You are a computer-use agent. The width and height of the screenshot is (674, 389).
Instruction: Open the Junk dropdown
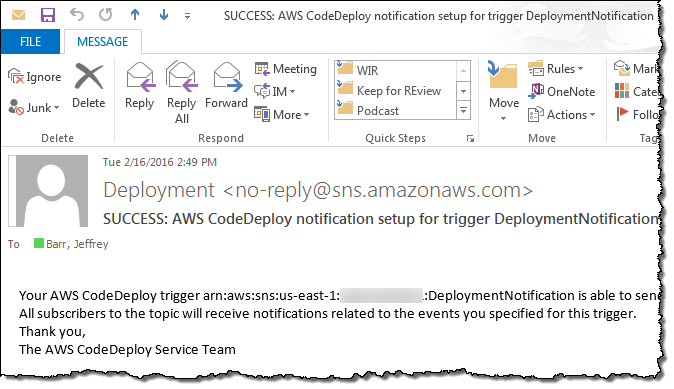point(34,107)
